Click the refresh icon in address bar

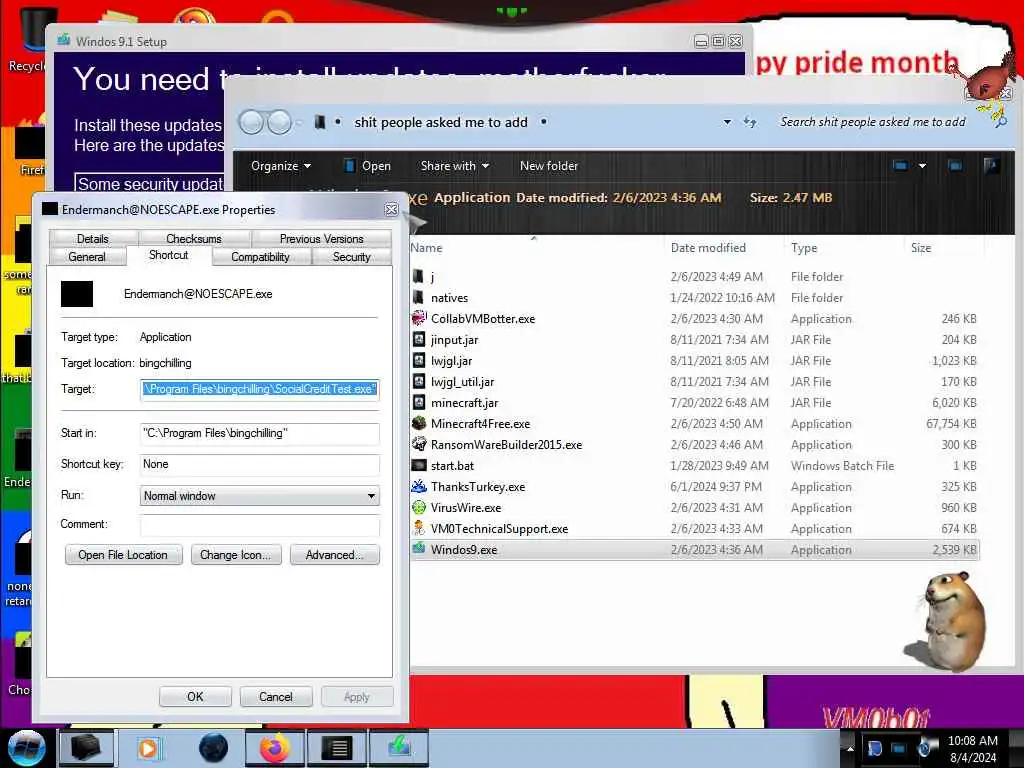tap(750, 122)
